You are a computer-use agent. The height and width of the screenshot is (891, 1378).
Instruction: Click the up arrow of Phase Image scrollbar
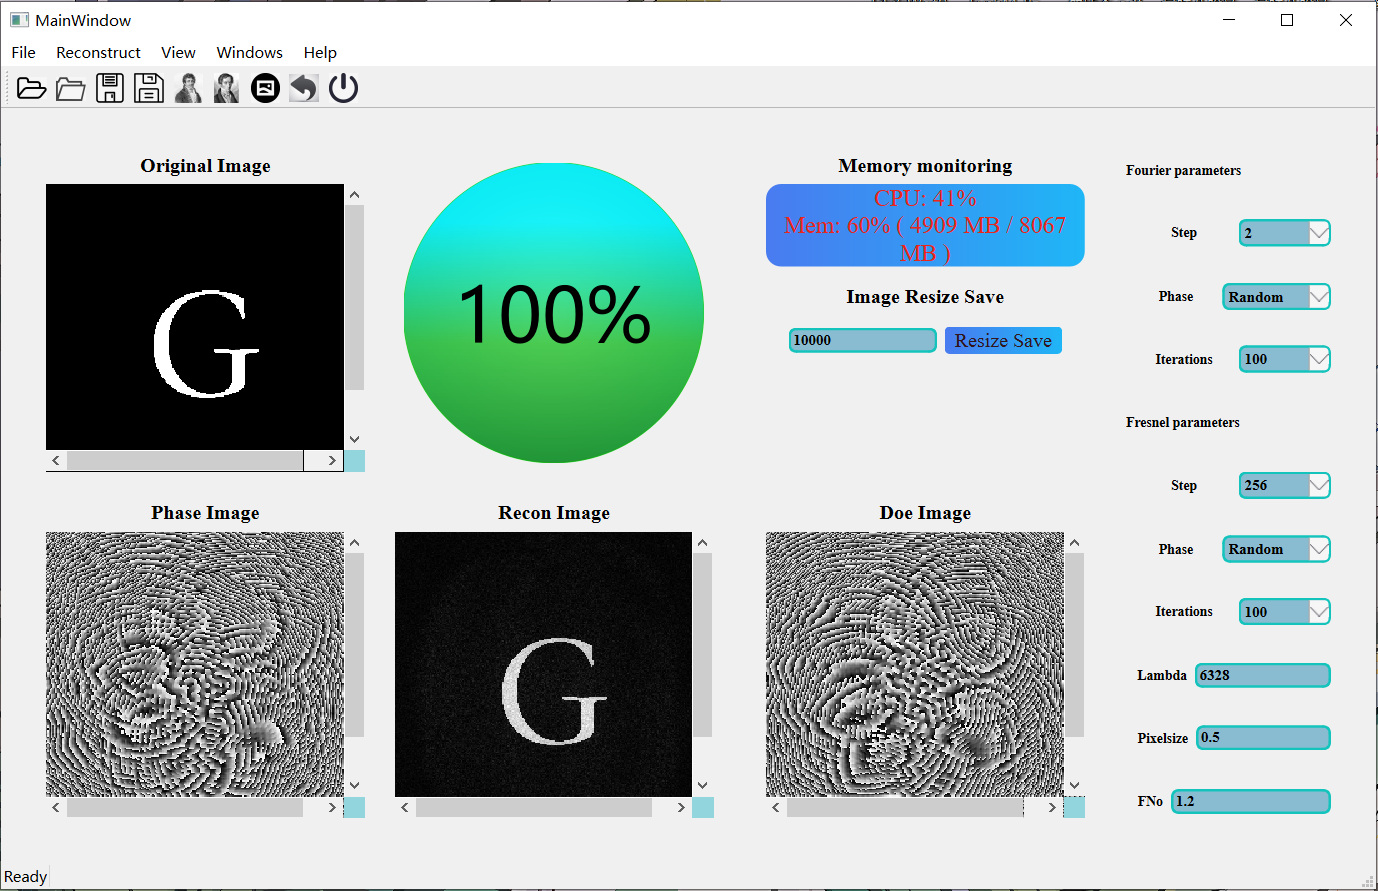tap(355, 543)
